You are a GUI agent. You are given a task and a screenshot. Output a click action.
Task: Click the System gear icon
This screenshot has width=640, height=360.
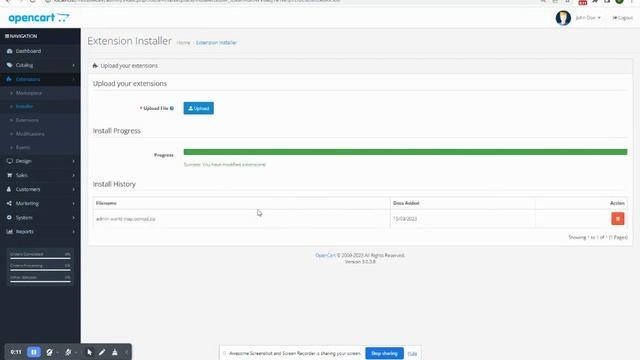(9, 218)
